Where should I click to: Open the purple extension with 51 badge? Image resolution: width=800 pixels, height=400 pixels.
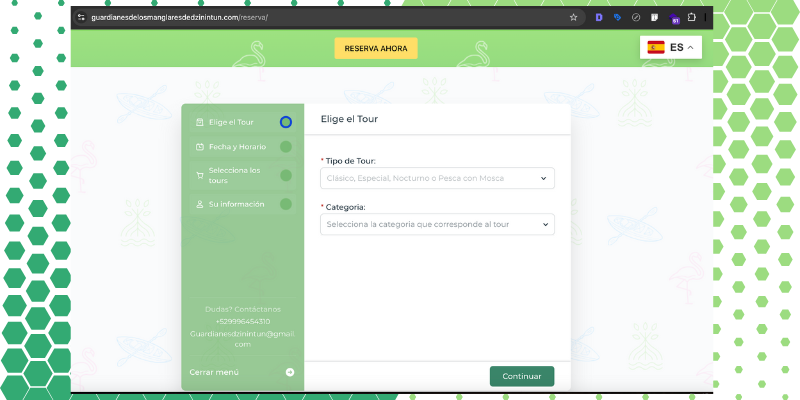tap(675, 18)
